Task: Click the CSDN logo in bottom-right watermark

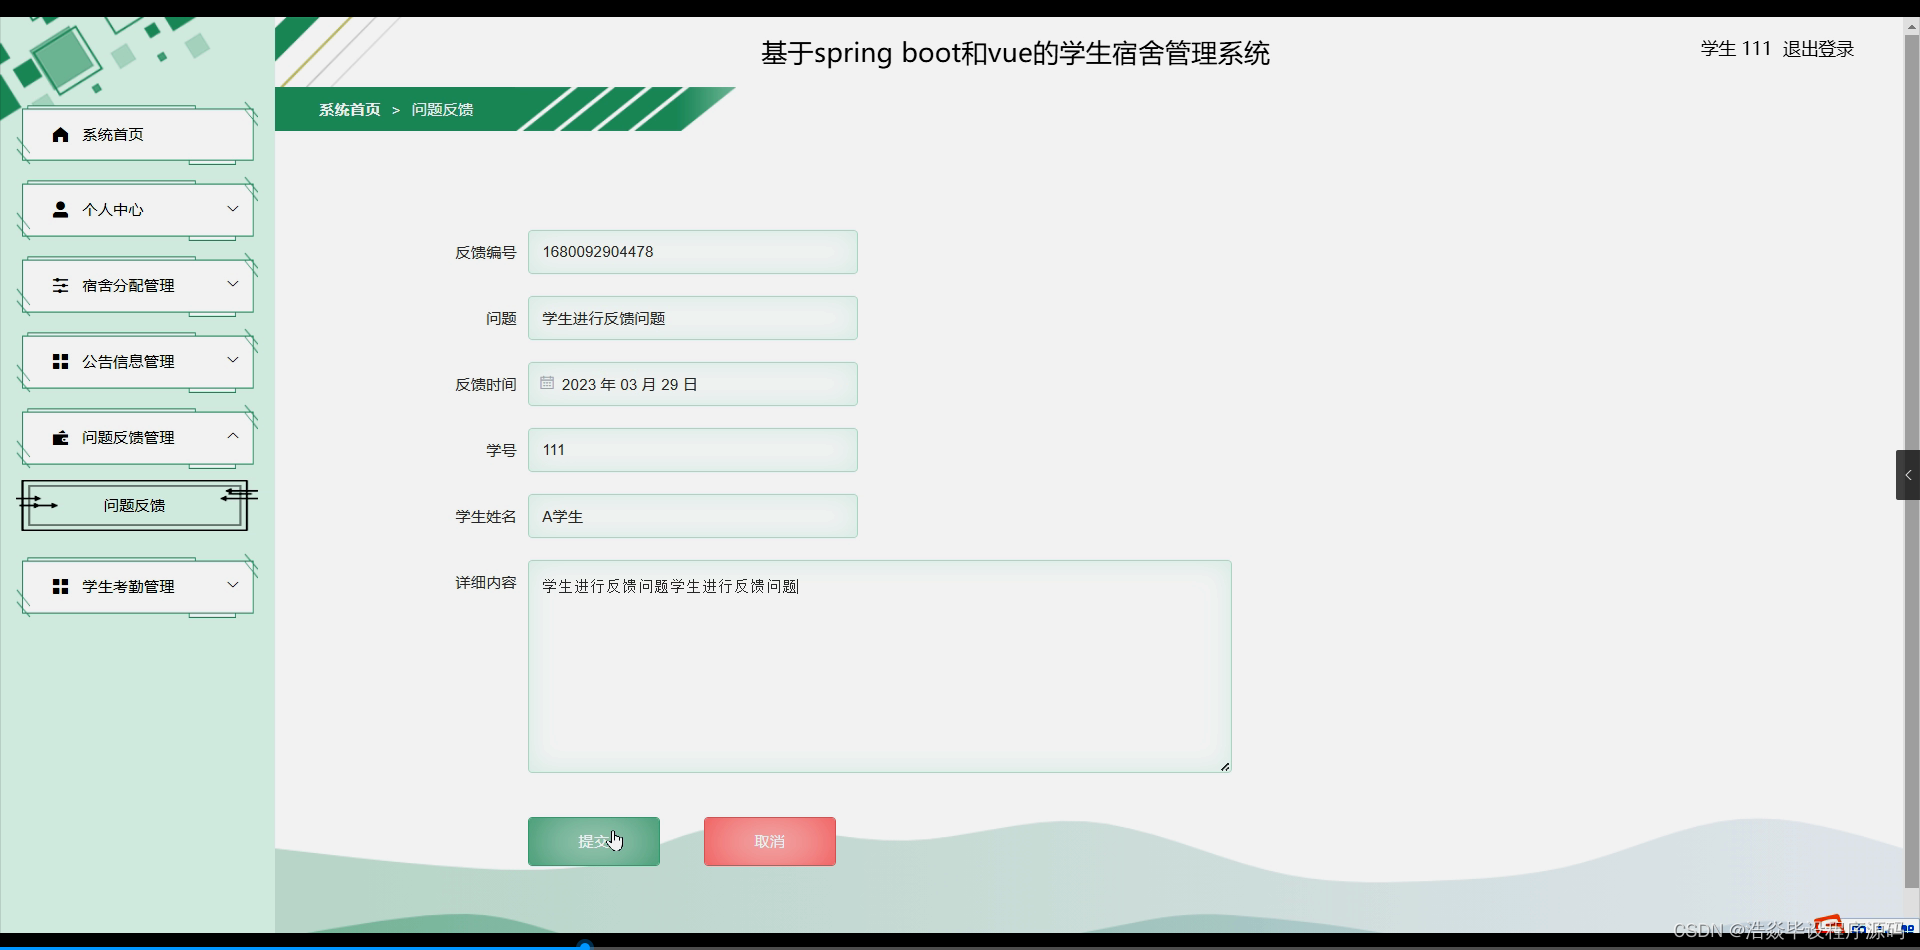Action: [1833, 928]
